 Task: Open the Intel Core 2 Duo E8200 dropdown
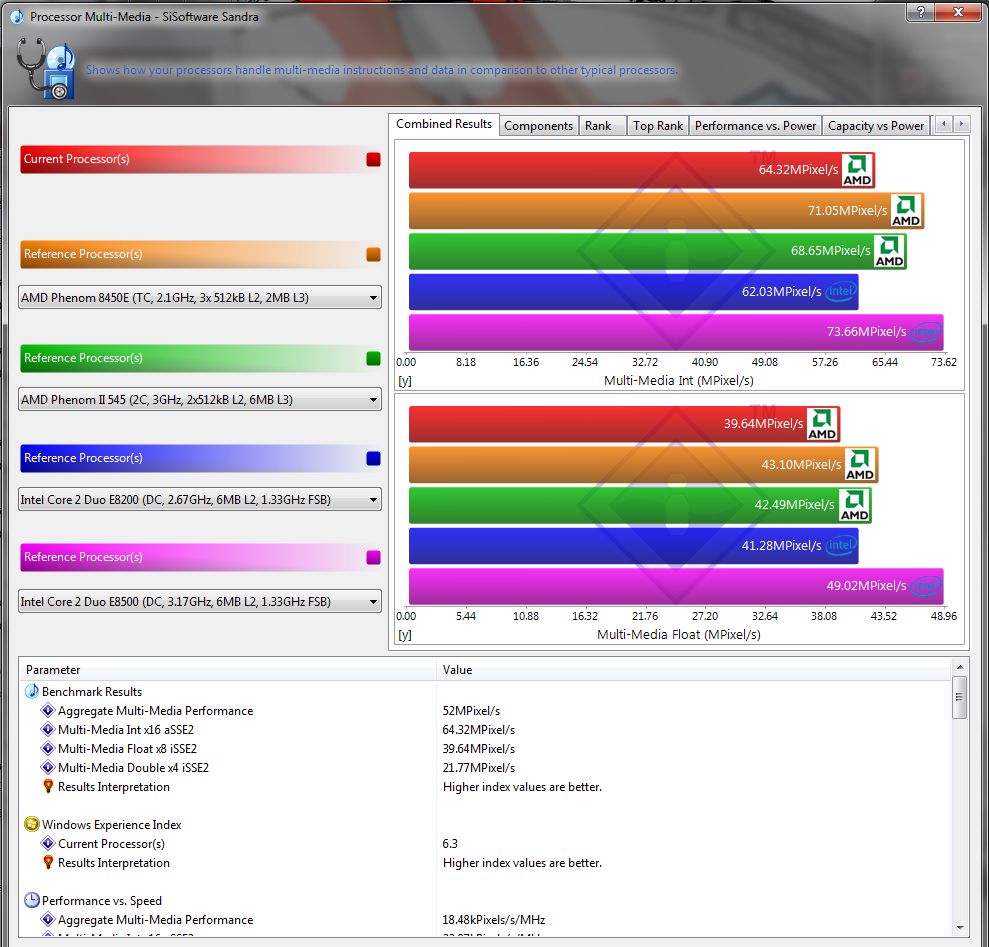(x=200, y=500)
